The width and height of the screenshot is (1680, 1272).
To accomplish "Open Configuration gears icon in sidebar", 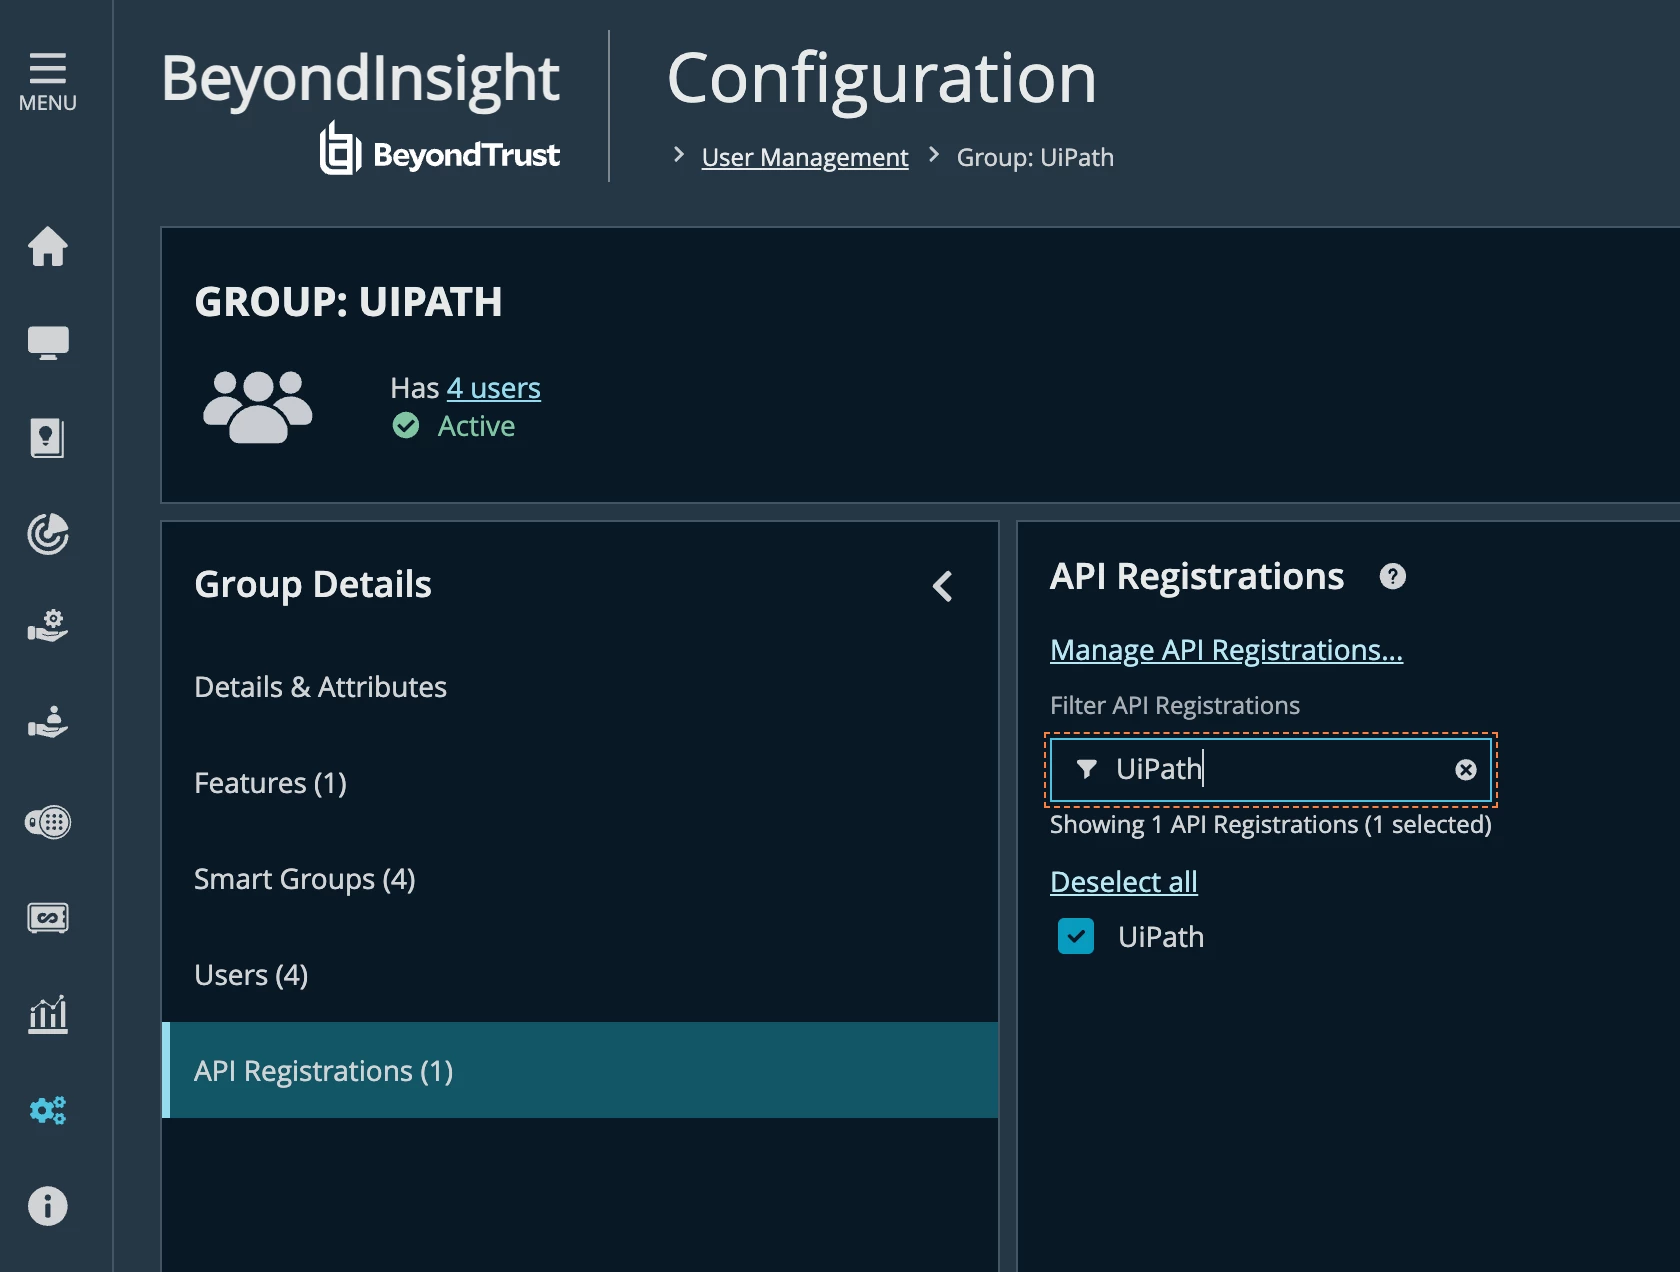I will (47, 1110).
